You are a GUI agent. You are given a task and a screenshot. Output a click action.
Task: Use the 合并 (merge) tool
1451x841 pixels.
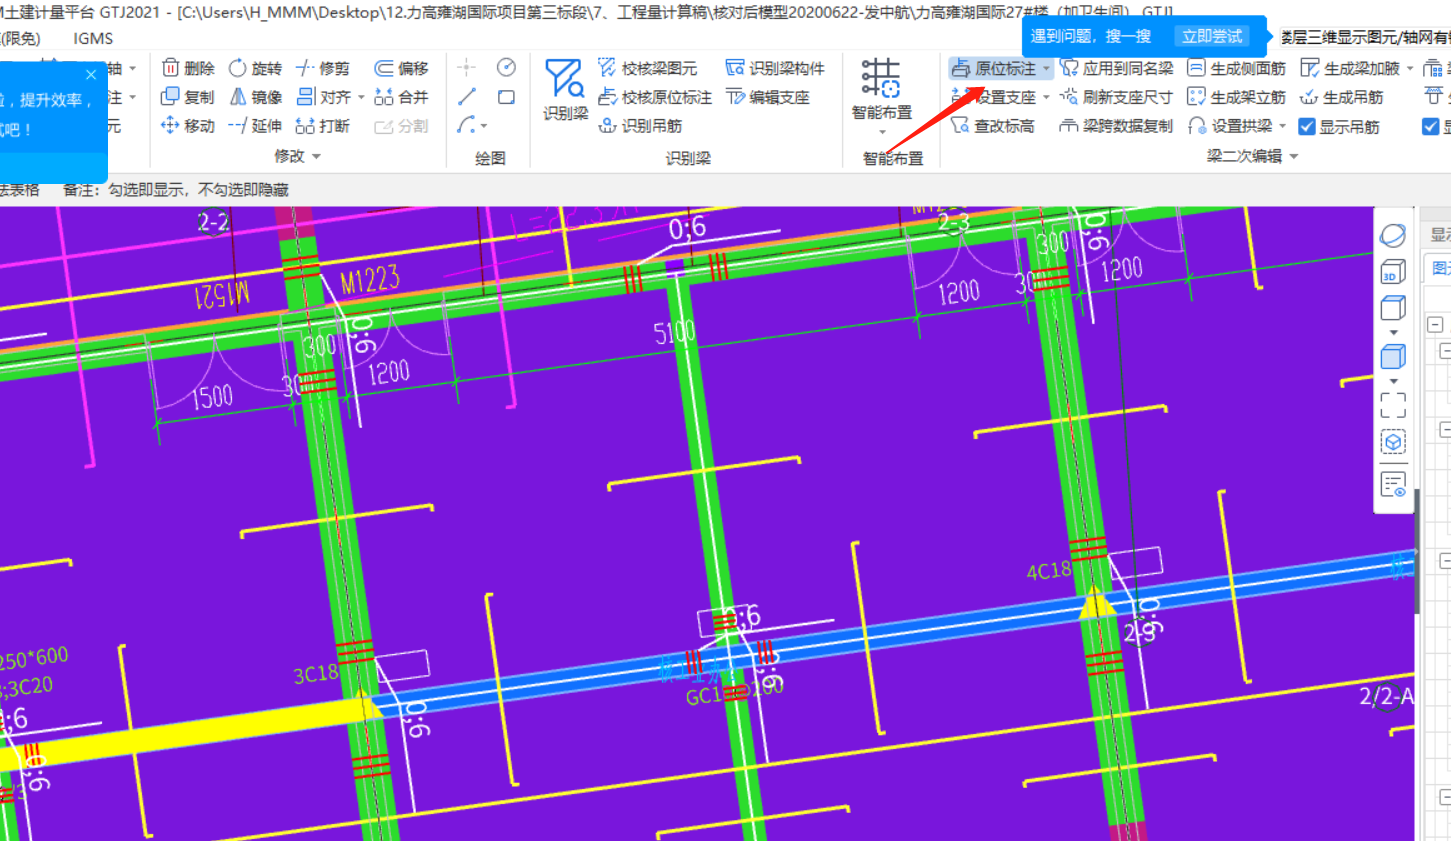tap(401, 97)
